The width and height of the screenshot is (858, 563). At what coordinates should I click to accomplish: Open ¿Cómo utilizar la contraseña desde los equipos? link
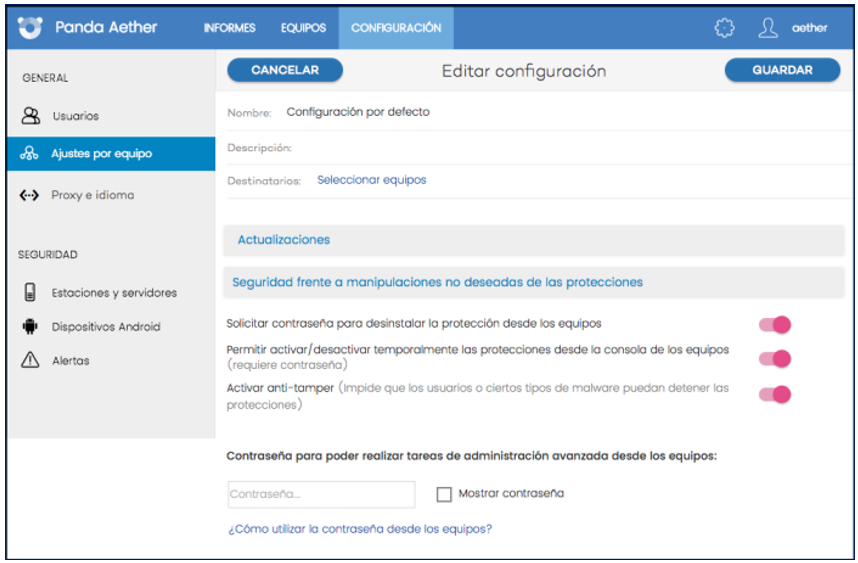tap(360, 529)
